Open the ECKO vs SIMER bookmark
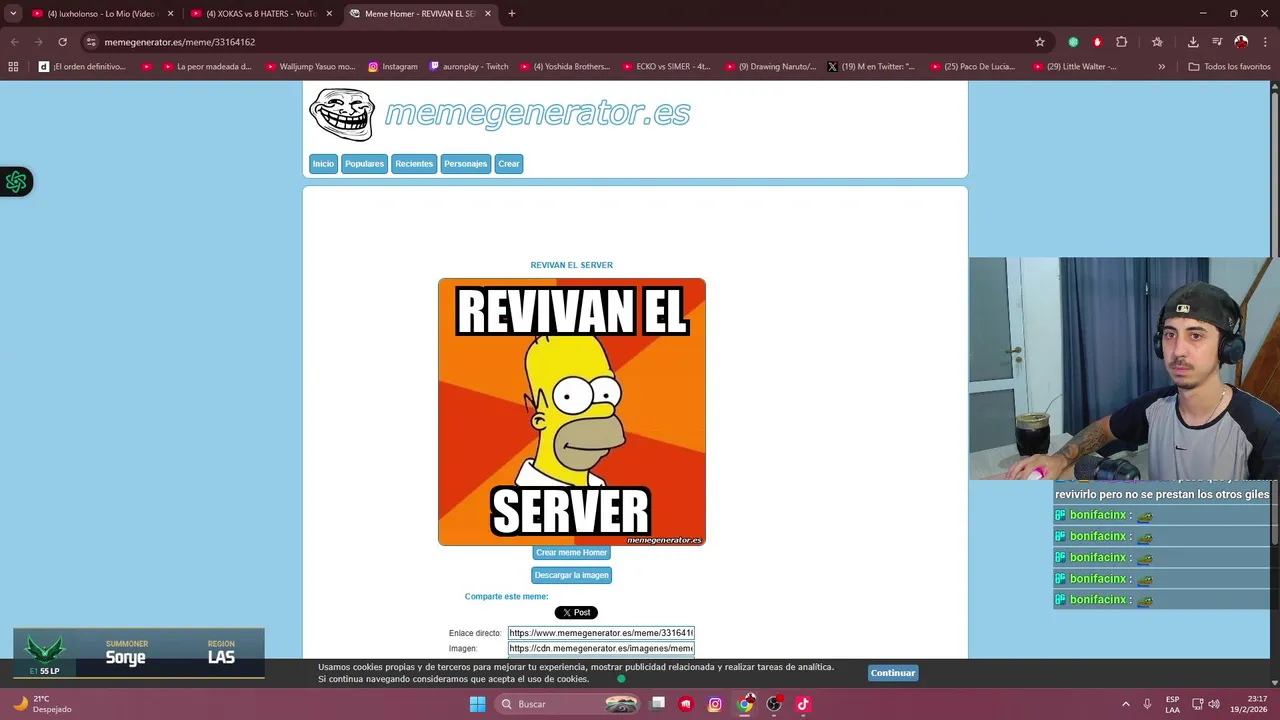Image resolution: width=1280 pixels, height=720 pixels. pos(666,67)
